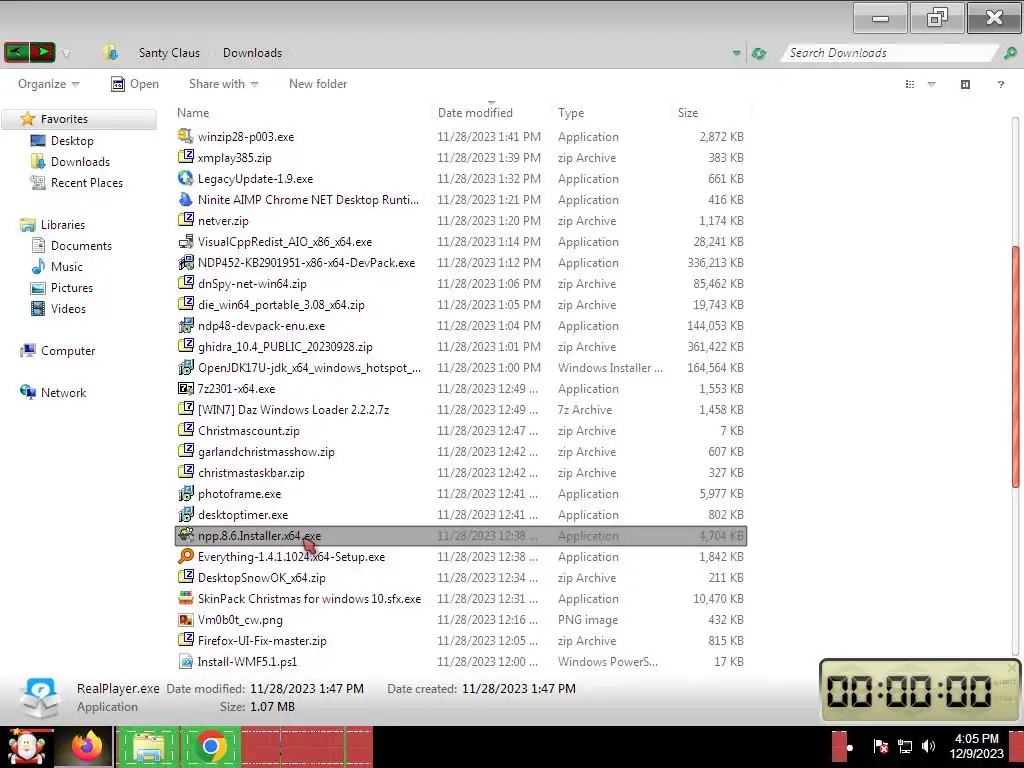Select NDP452-KB2901951 DevPack file icon
Screen dimensions: 1024x768
[185, 262]
